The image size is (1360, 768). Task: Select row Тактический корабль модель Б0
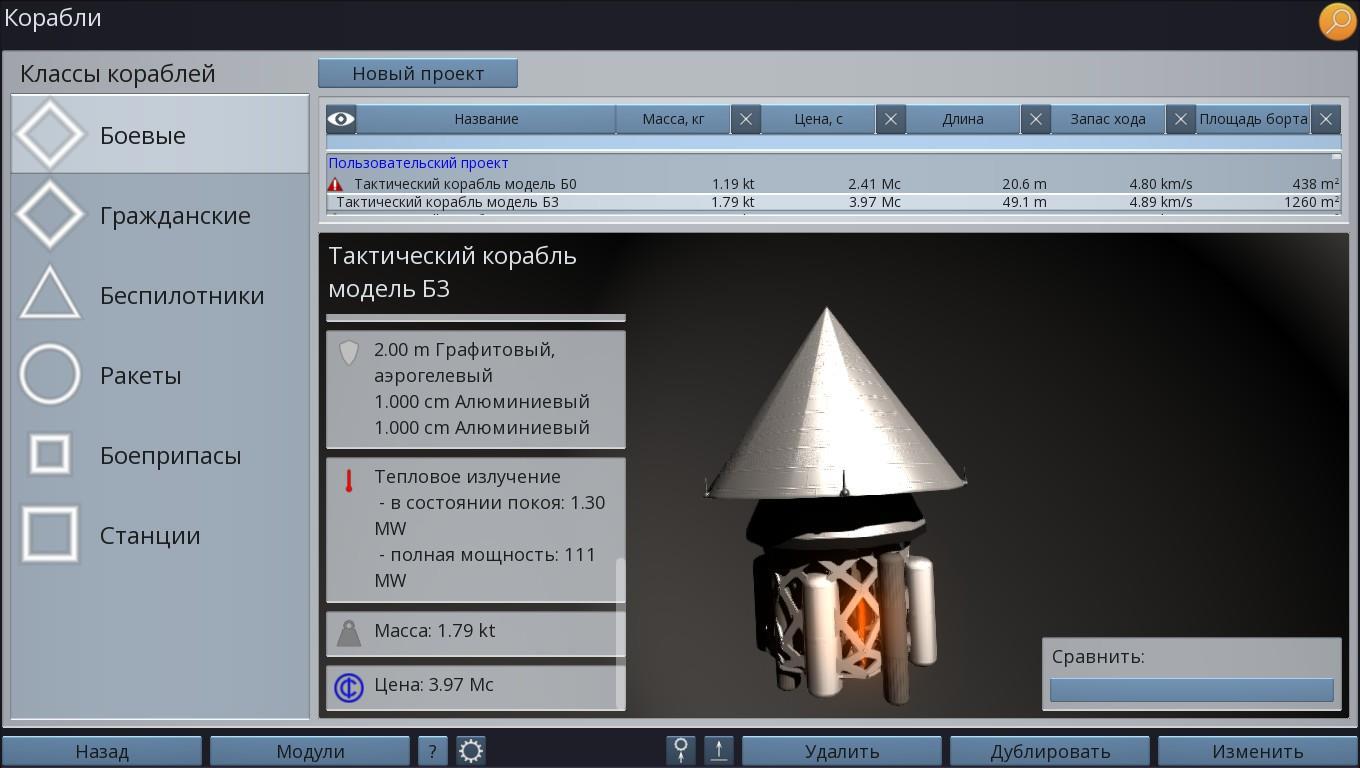point(833,184)
